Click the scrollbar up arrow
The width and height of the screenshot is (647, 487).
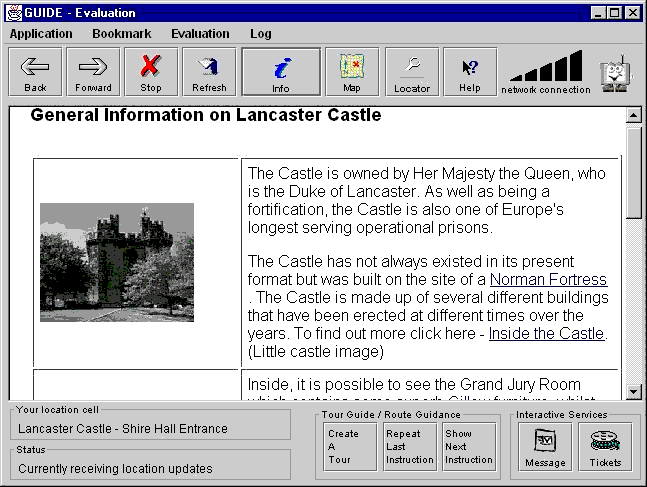(x=633, y=115)
